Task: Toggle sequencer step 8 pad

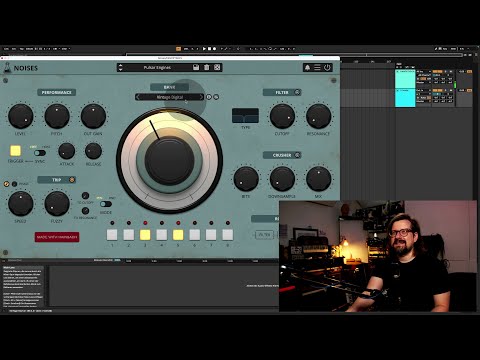Action: pyautogui.click(x=228, y=235)
